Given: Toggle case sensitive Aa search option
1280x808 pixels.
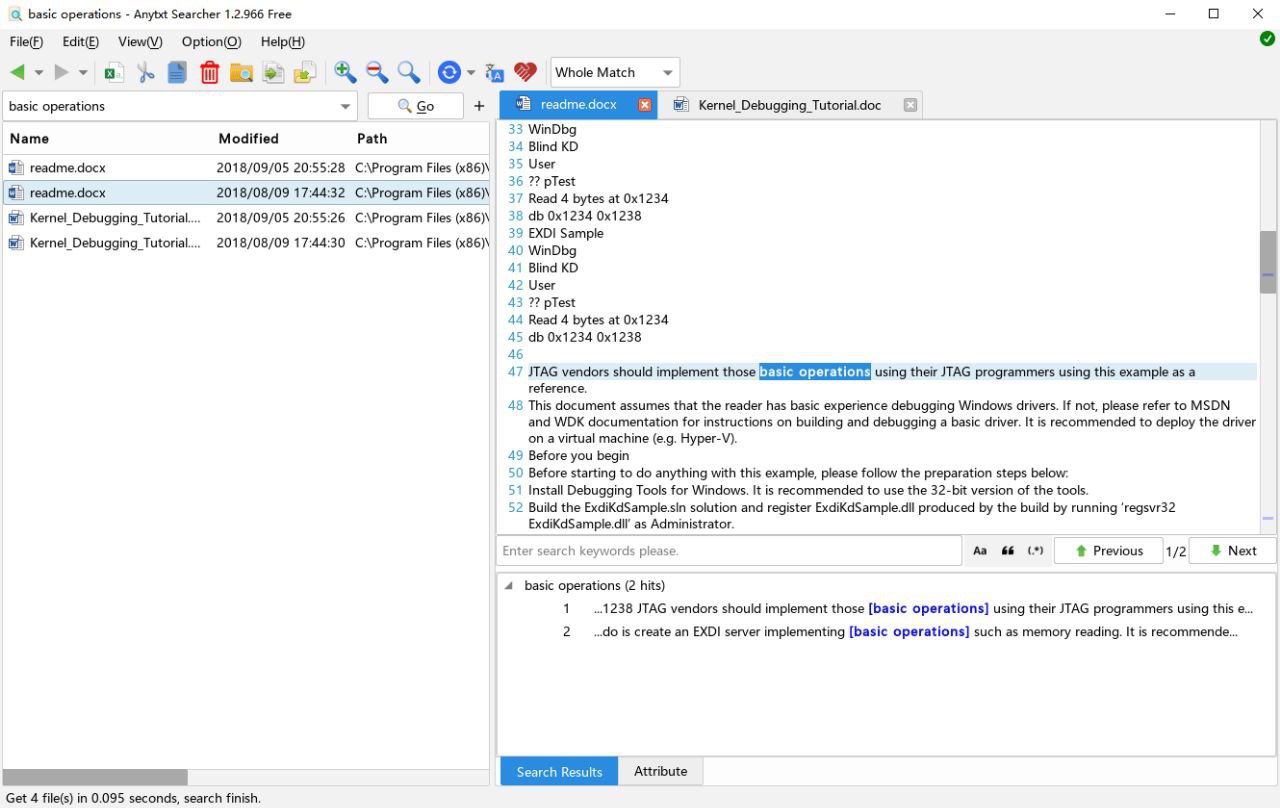Looking at the screenshot, I should [x=980, y=550].
